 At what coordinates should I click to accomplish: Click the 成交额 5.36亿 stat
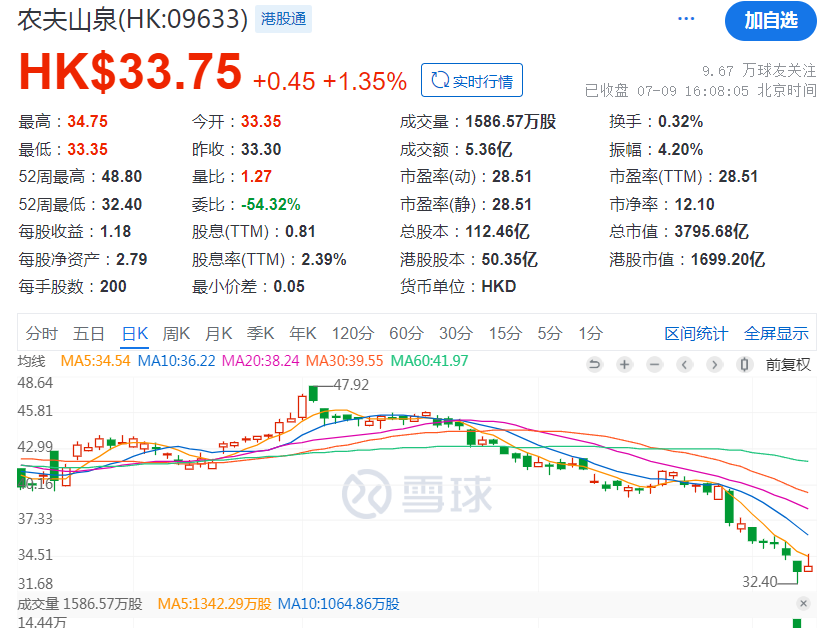(x=456, y=149)
